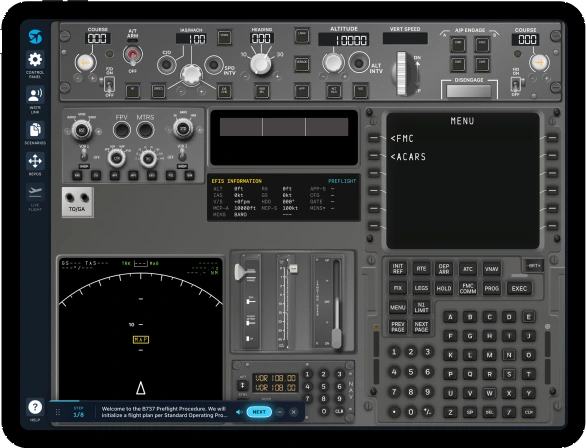Click the INIT REF key
This screenshot has height=448, width=586.
pyautogui.click(x=398, y=269)
